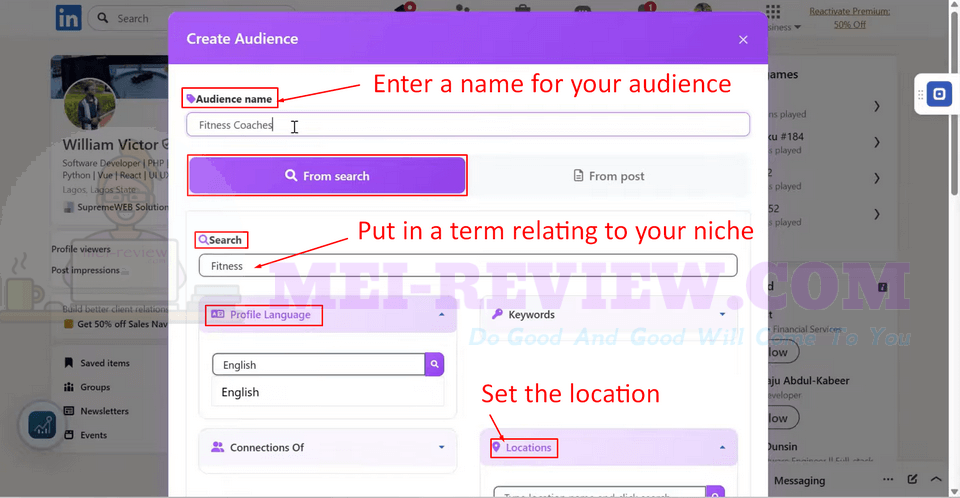960x498 pixels.
Task: Select the From post tab
Action: (609, 176)
